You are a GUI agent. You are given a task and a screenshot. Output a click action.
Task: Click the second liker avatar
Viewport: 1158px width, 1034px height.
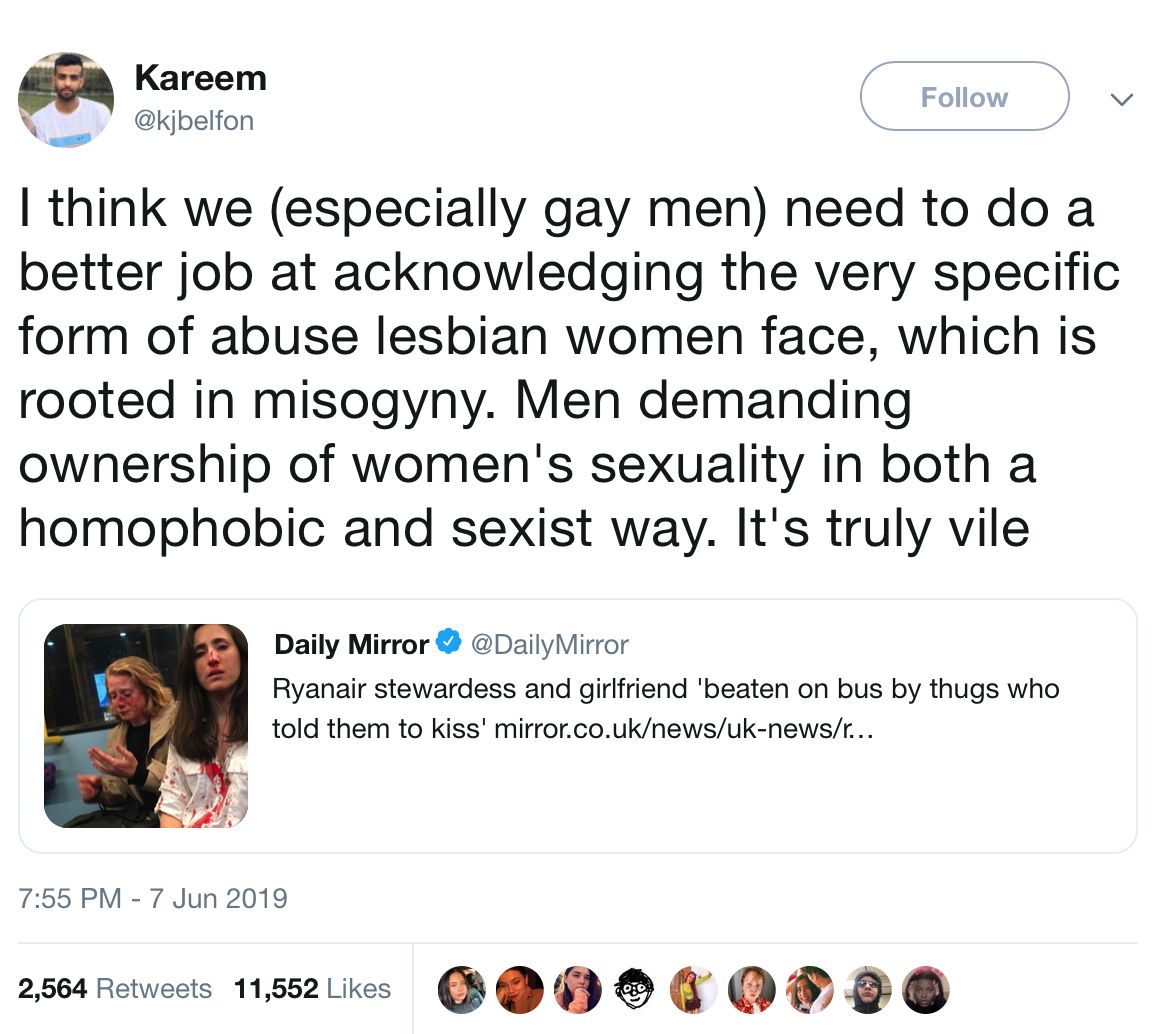coord(520,989)
